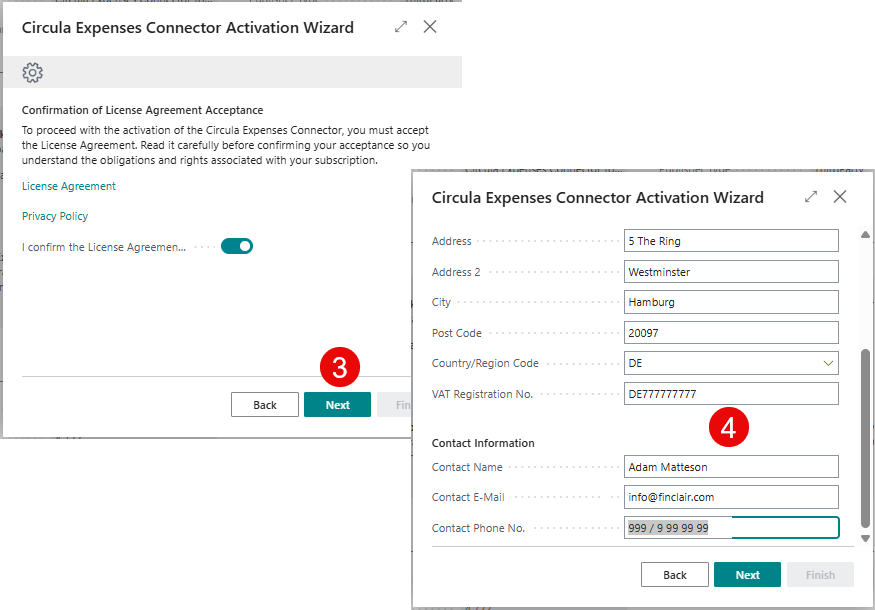Click the Confirmation of License Agreement Acceptance heading

click(x=142, y=110)
